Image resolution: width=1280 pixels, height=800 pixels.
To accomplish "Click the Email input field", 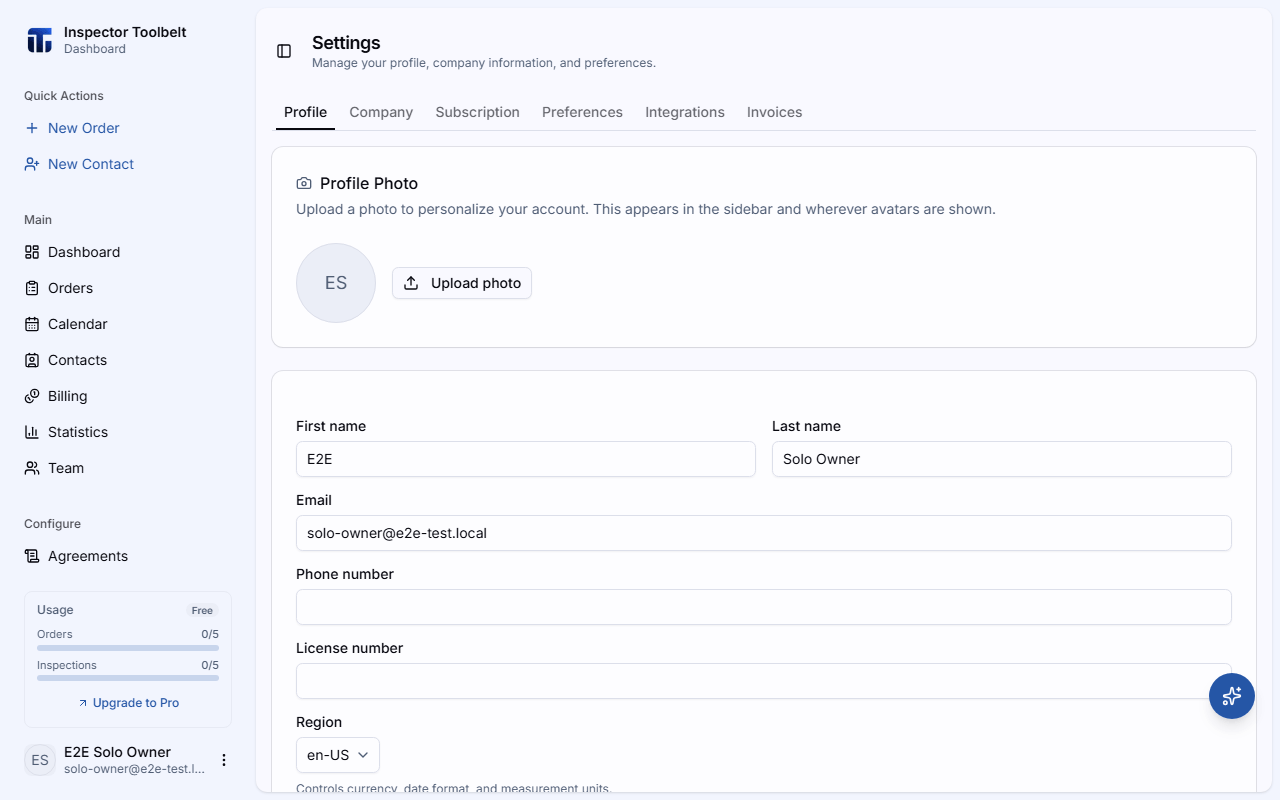I will coord(764,533).
